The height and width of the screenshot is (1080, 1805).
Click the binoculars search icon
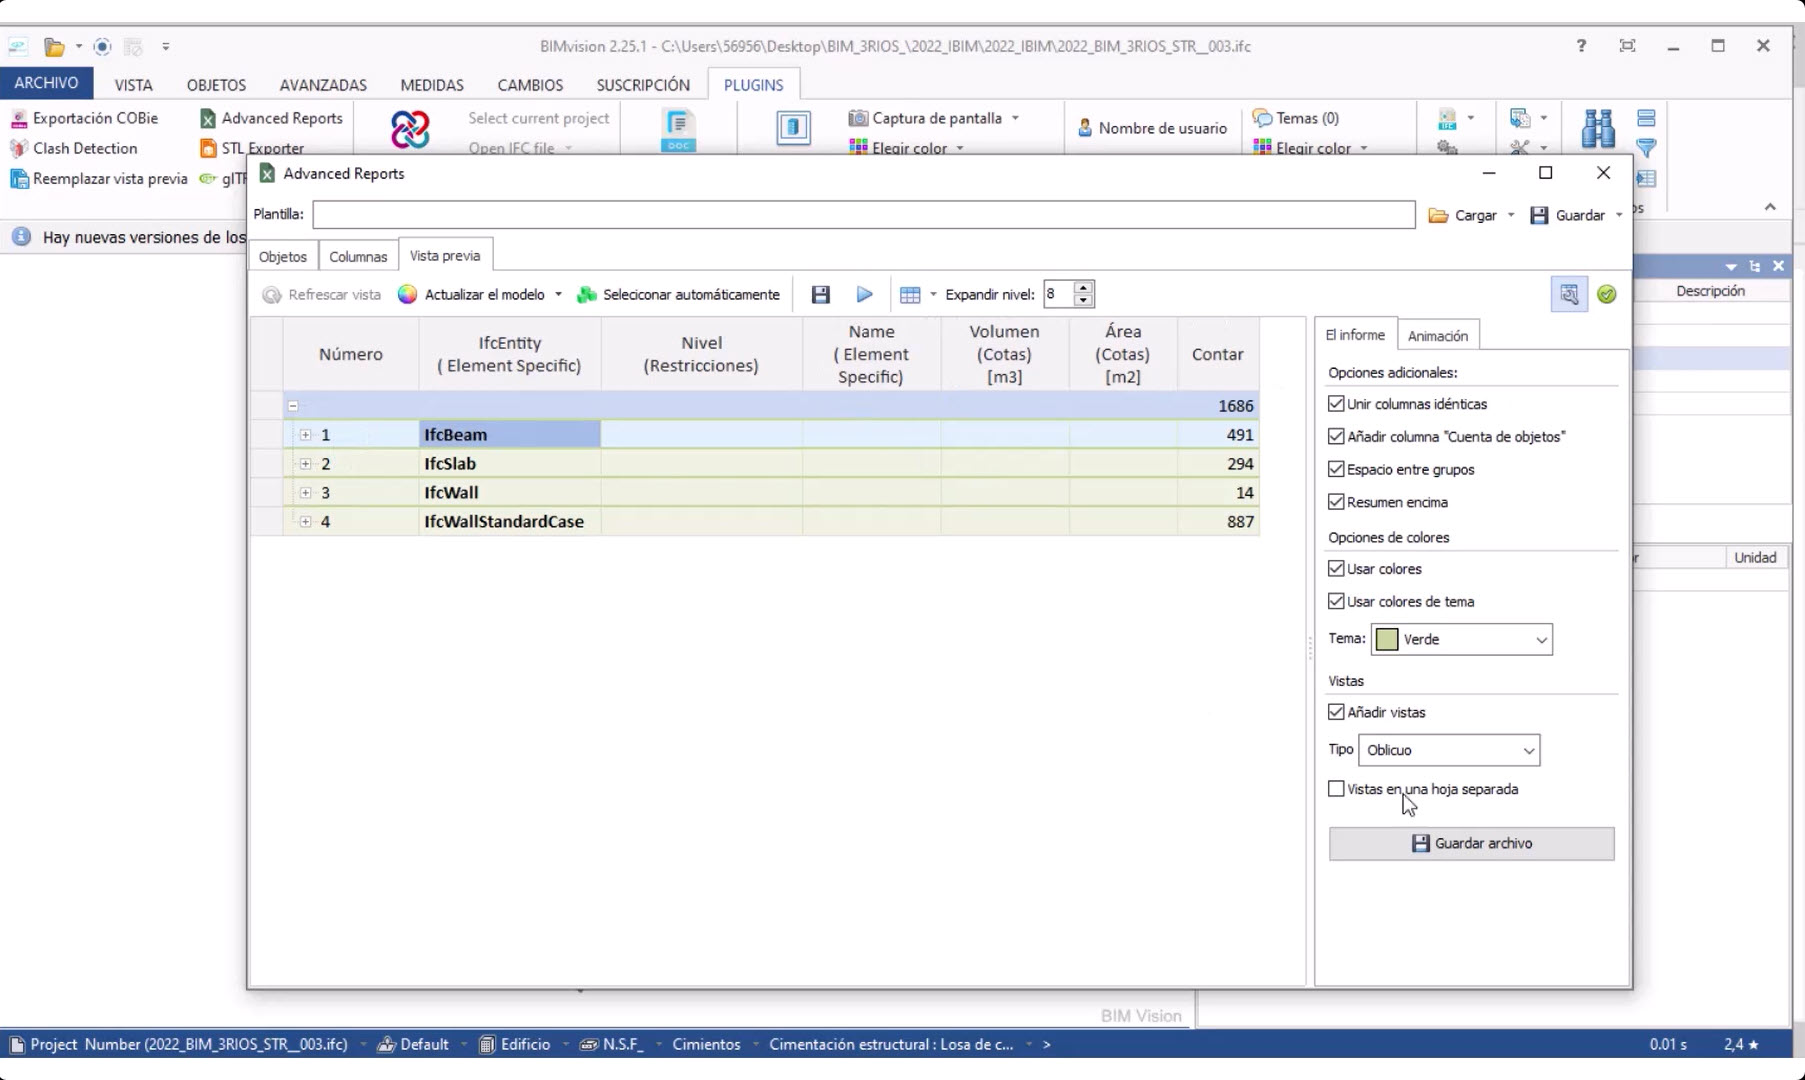[1597, 128]
